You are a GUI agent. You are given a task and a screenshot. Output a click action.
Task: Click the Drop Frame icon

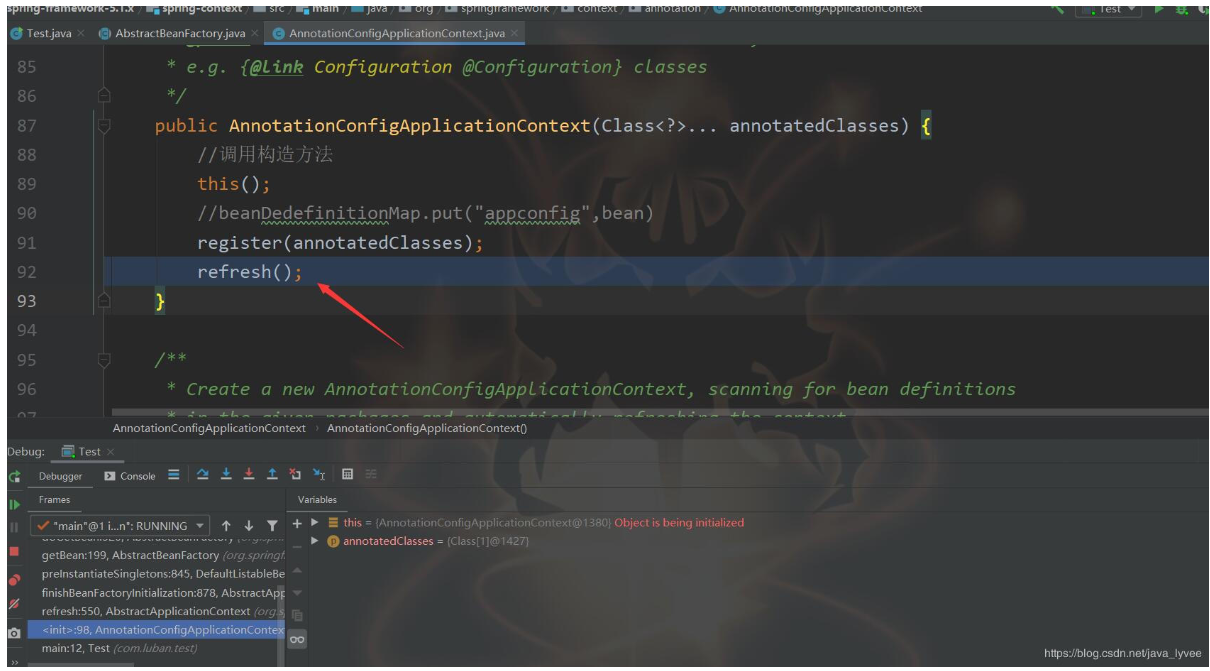tap(295, 475)
